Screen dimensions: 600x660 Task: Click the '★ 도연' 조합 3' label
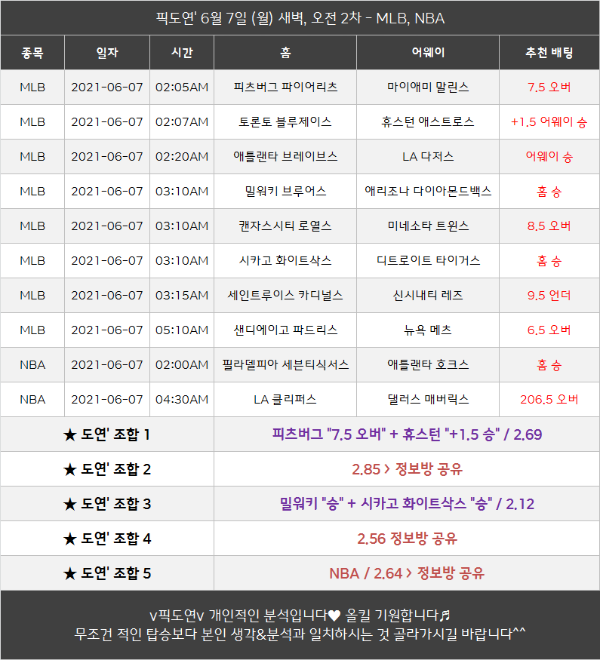[107, 504]
